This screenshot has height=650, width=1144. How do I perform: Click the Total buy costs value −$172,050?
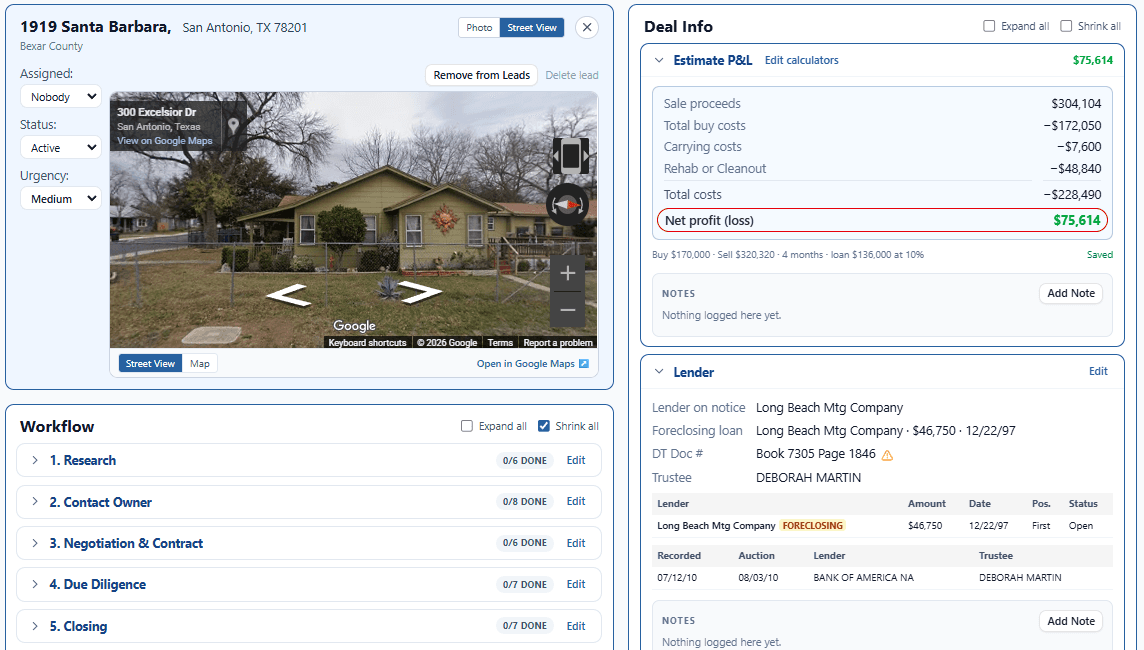(x=1072, y=125)
